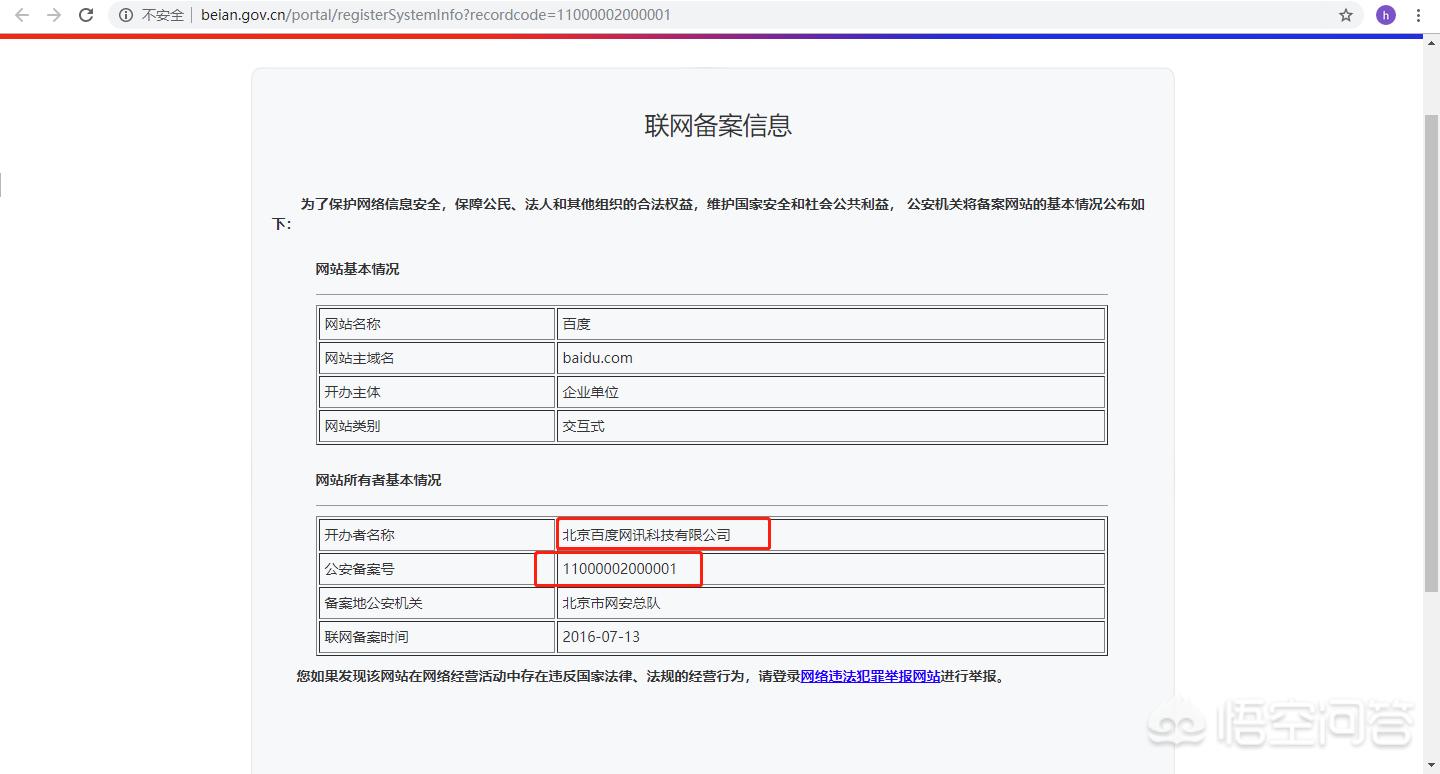1440x774 pixels.
Task: Select the date 2016-07-13 cell
Action: pyautogui.click(x=831, y=637)
